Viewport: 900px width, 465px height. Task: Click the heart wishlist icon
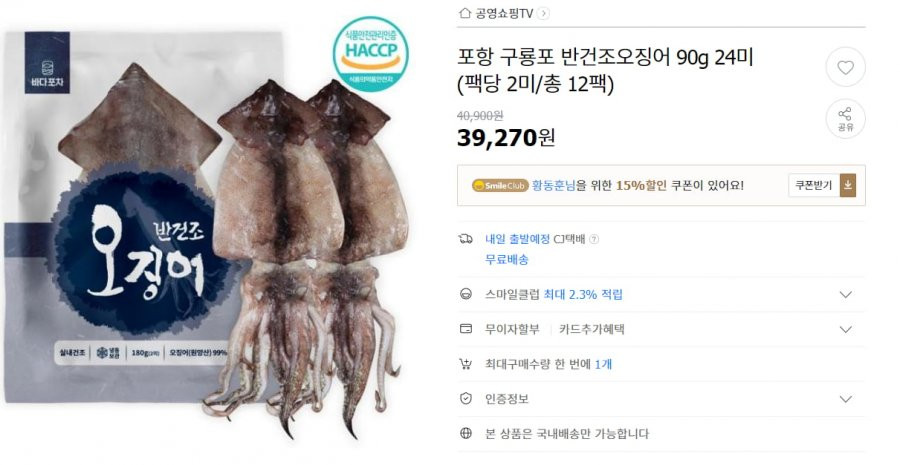[845, 67]
